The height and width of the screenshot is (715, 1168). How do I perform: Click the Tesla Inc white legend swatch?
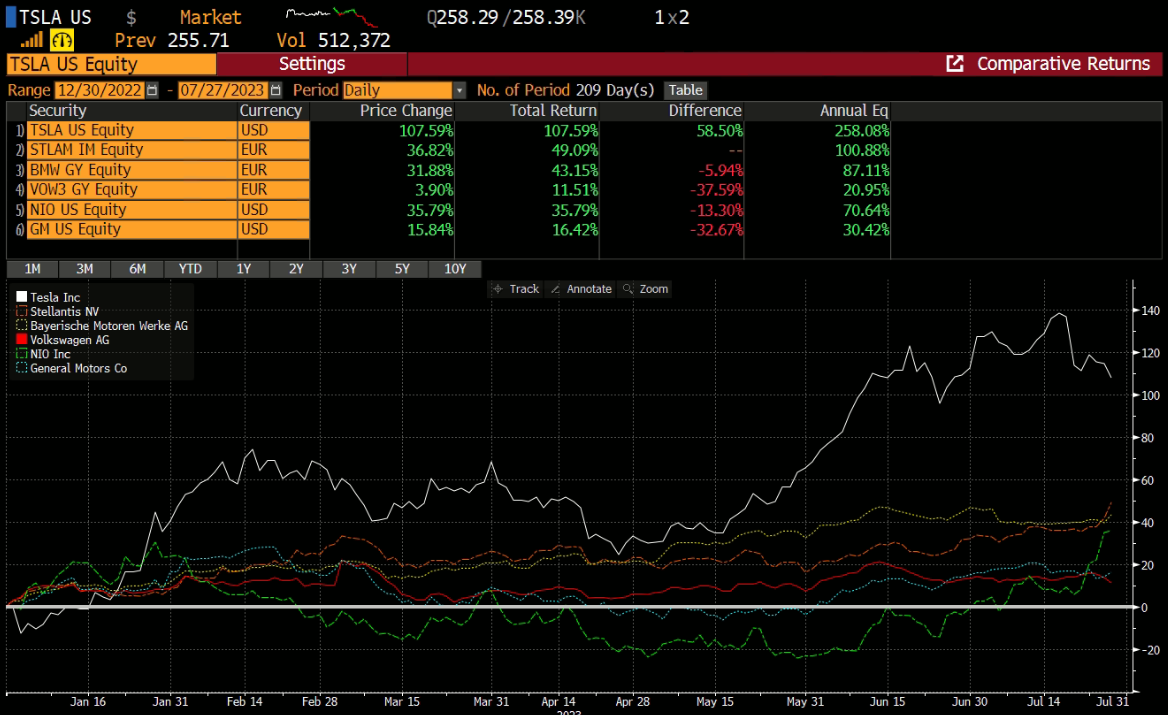tap(22, 298)
